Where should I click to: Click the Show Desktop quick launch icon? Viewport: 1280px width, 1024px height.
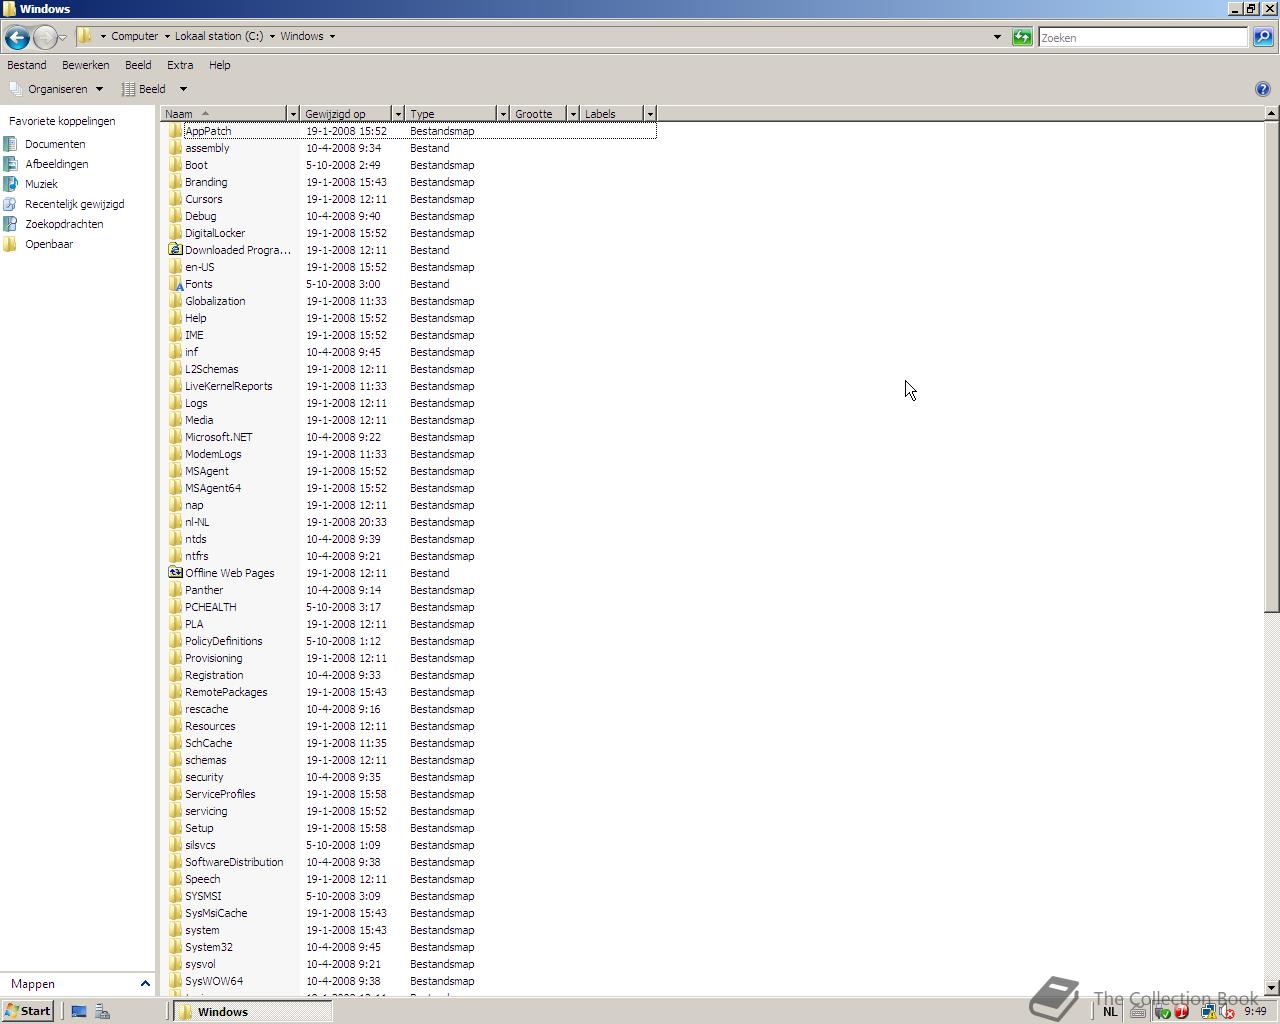[x=79, y=1012]
